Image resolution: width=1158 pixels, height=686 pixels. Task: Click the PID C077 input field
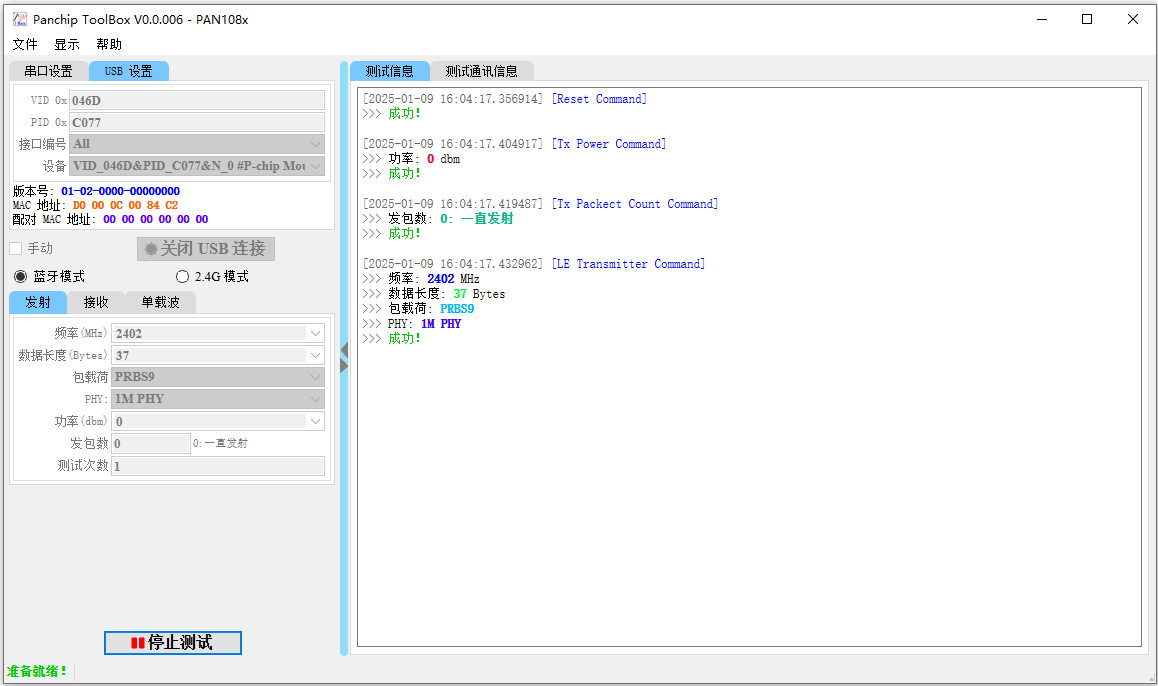(196, 122)
